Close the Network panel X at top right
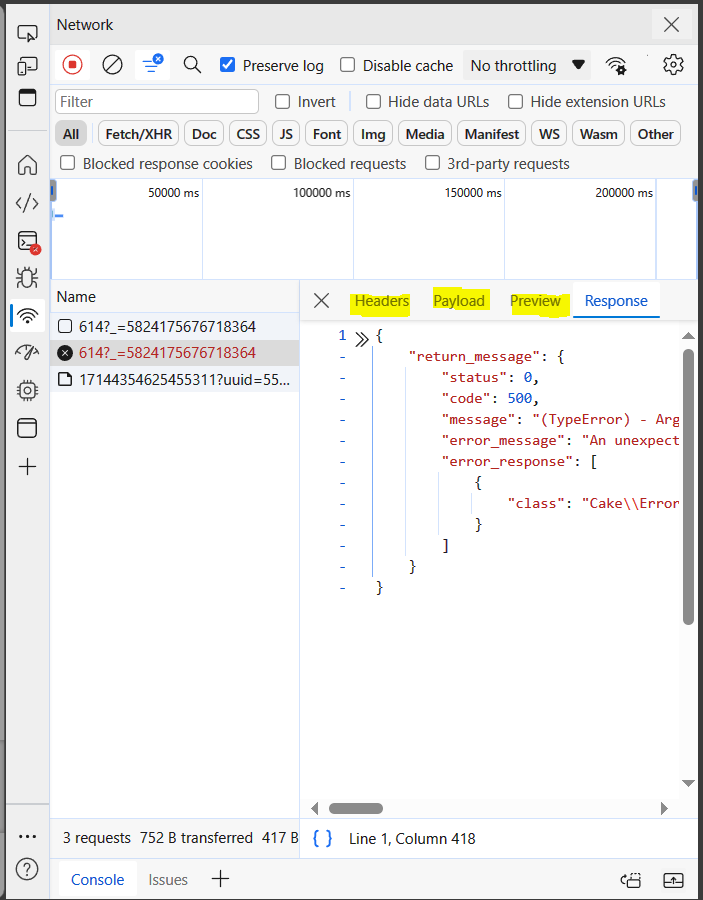The height and width of the screenshot is (900, 703). 671,25
